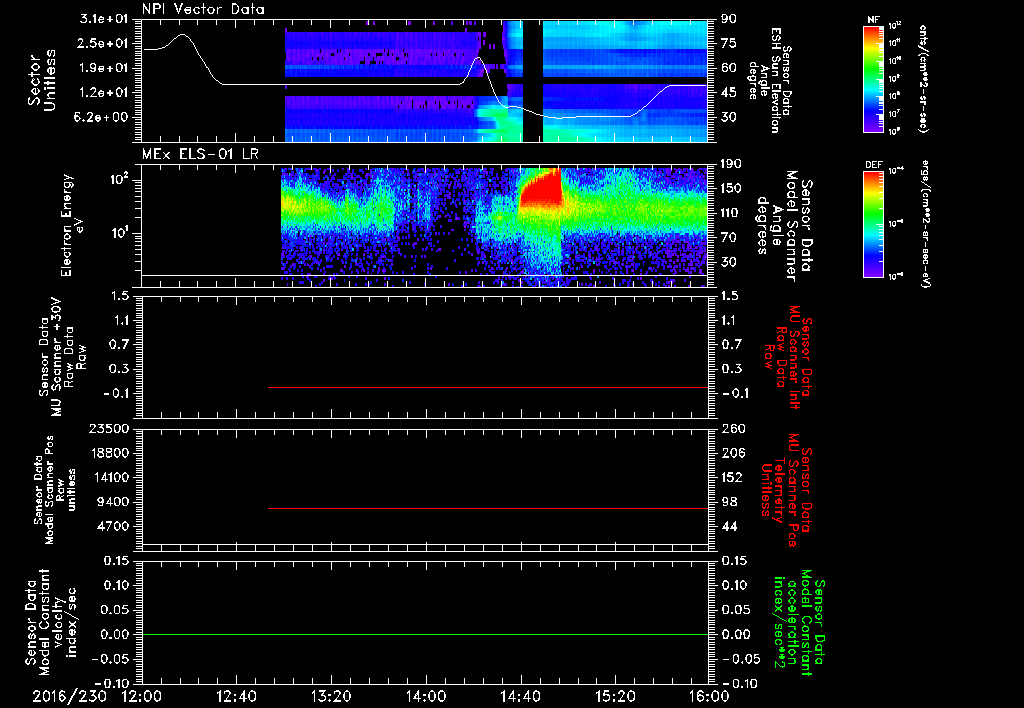
Task: Click the '18800' scanner position tick label
Action: pyautogui.click(x=110, y=453)
